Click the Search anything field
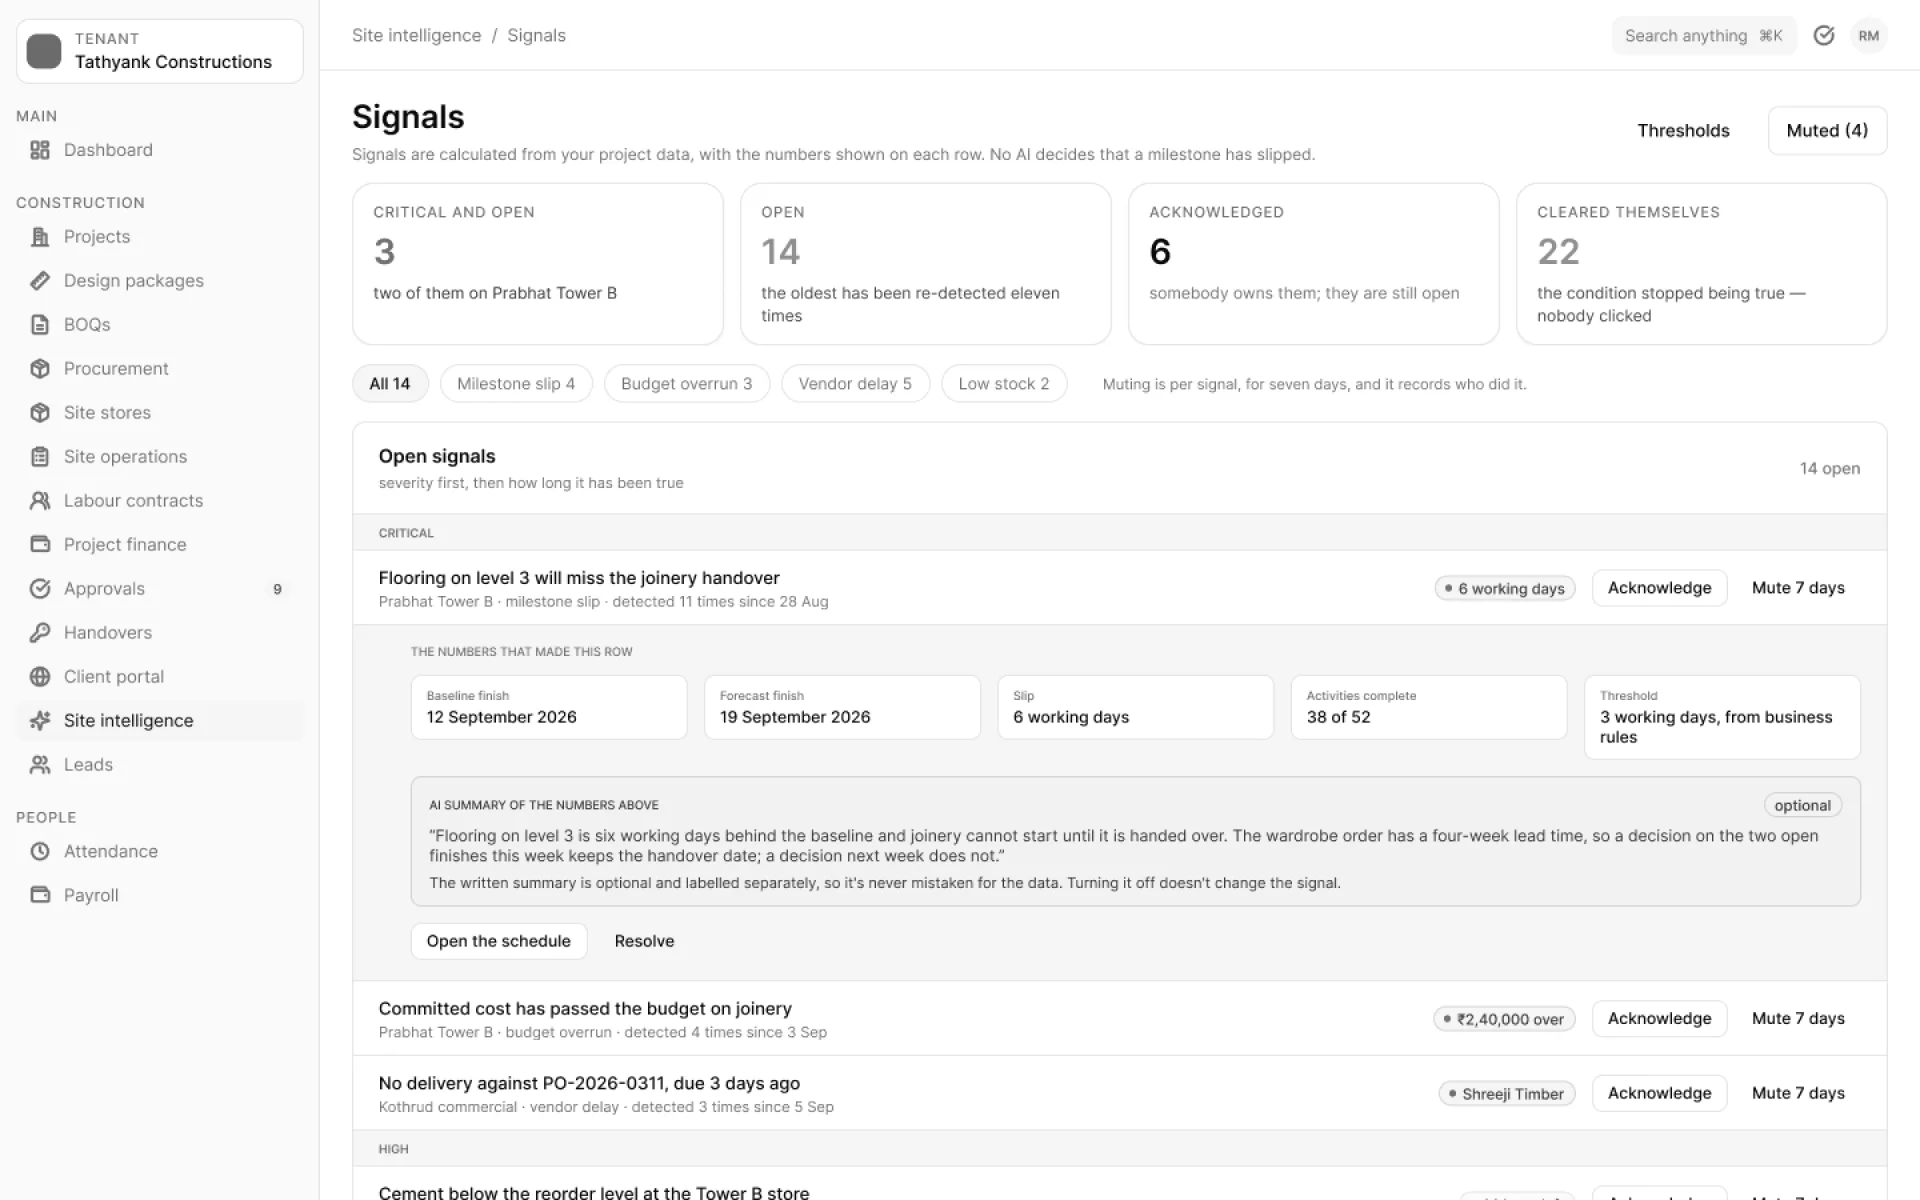Viewport: 1920px width, 1200px height. [x=1704, y=36]
